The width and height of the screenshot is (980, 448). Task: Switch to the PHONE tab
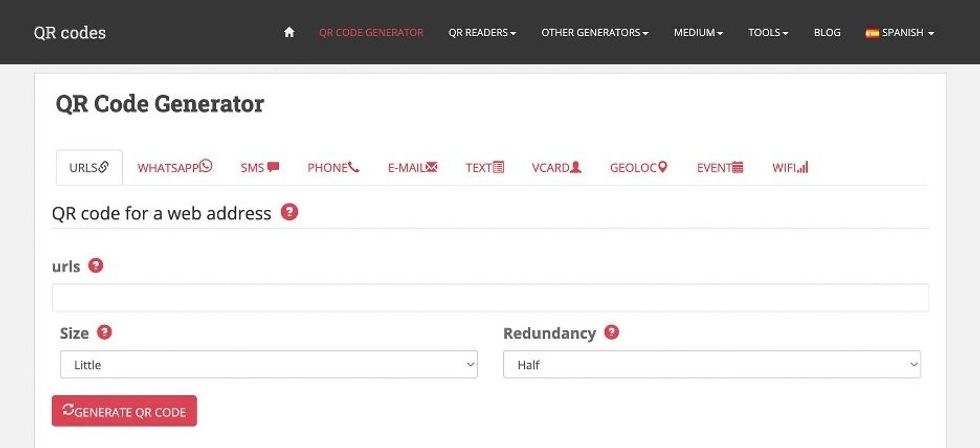[333, 167]
